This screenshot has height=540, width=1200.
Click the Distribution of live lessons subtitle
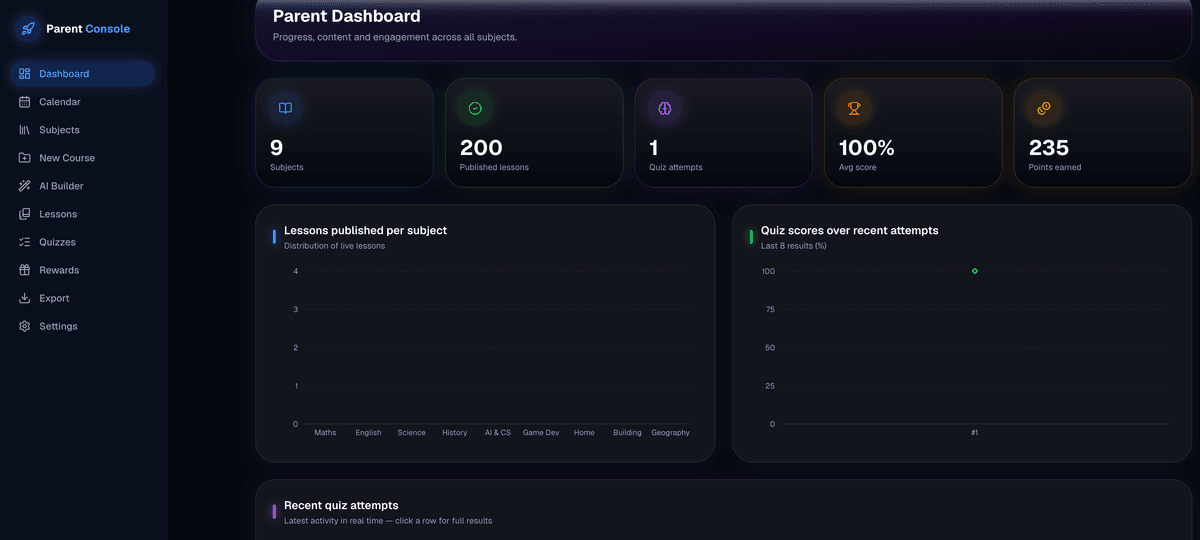coord(334,245)
